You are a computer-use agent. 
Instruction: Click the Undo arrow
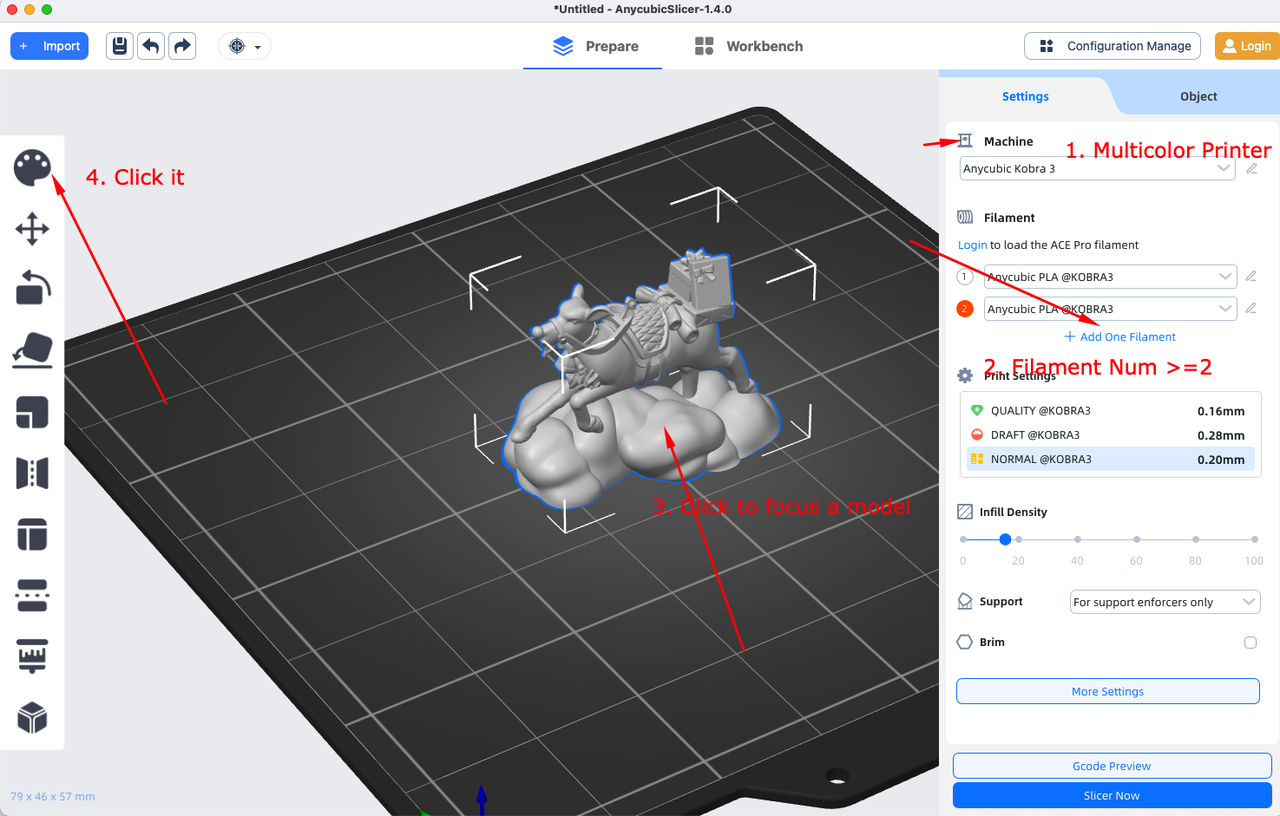(151, 46)
